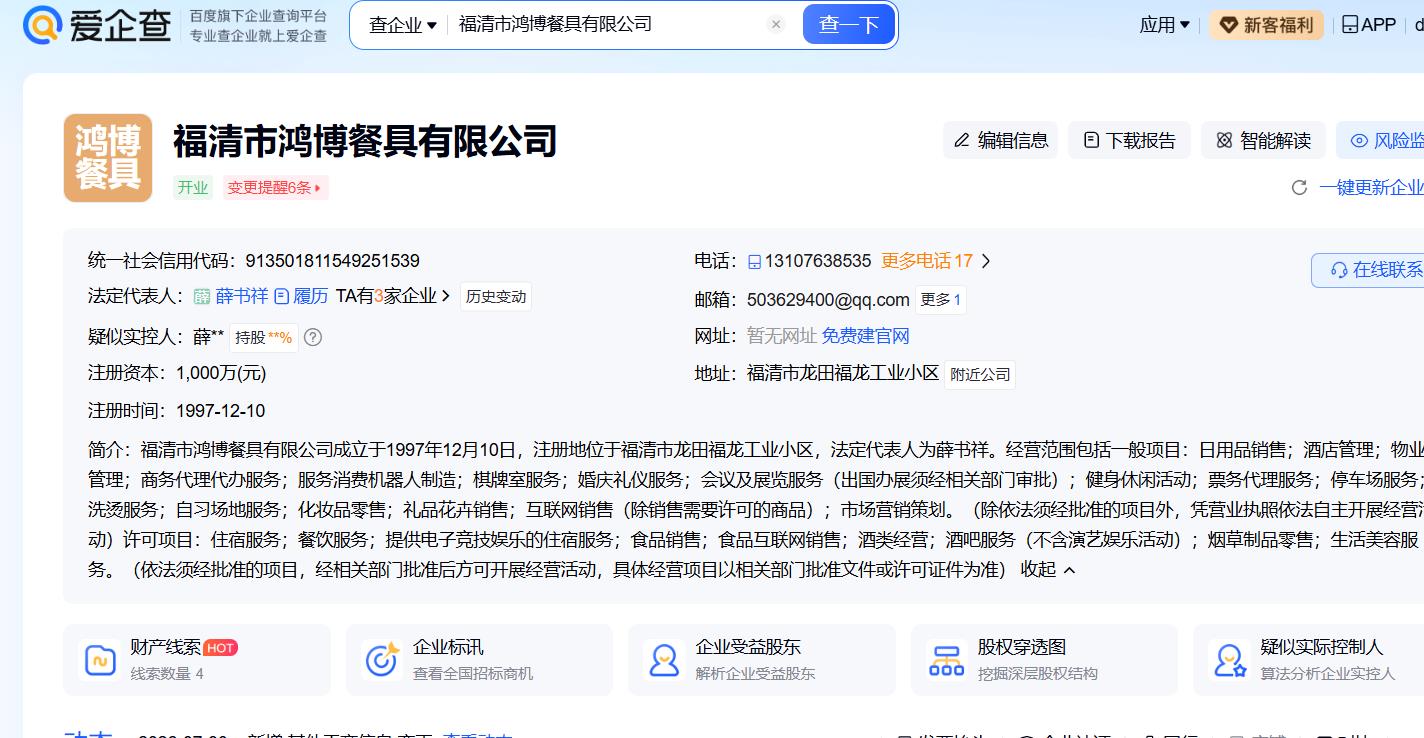Open the 股权穿透图 card icon
Screen dimensions: 1424x738
(946, 660)
